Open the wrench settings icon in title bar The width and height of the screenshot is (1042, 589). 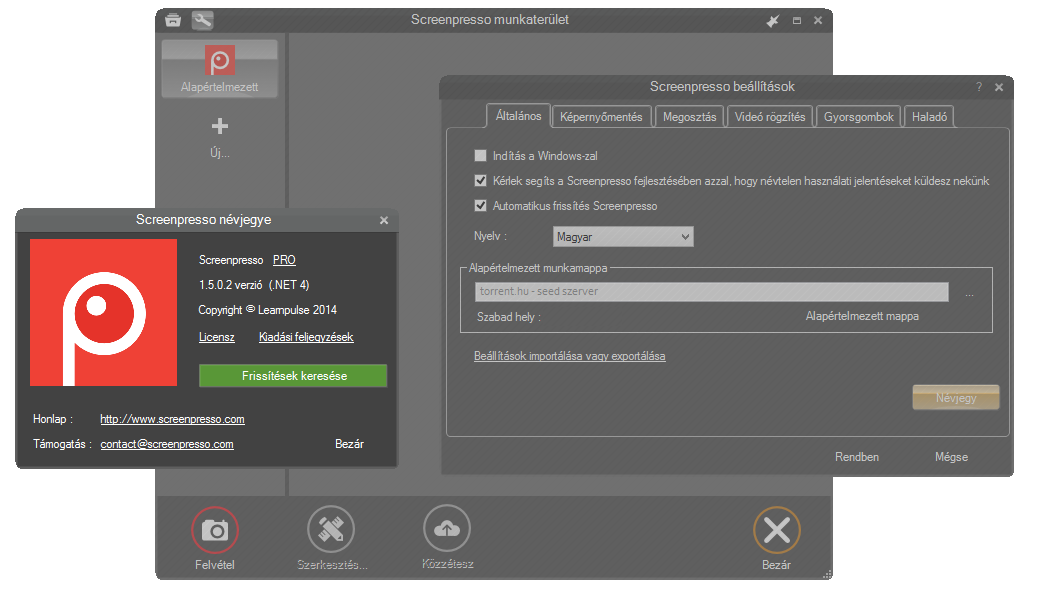203,20
